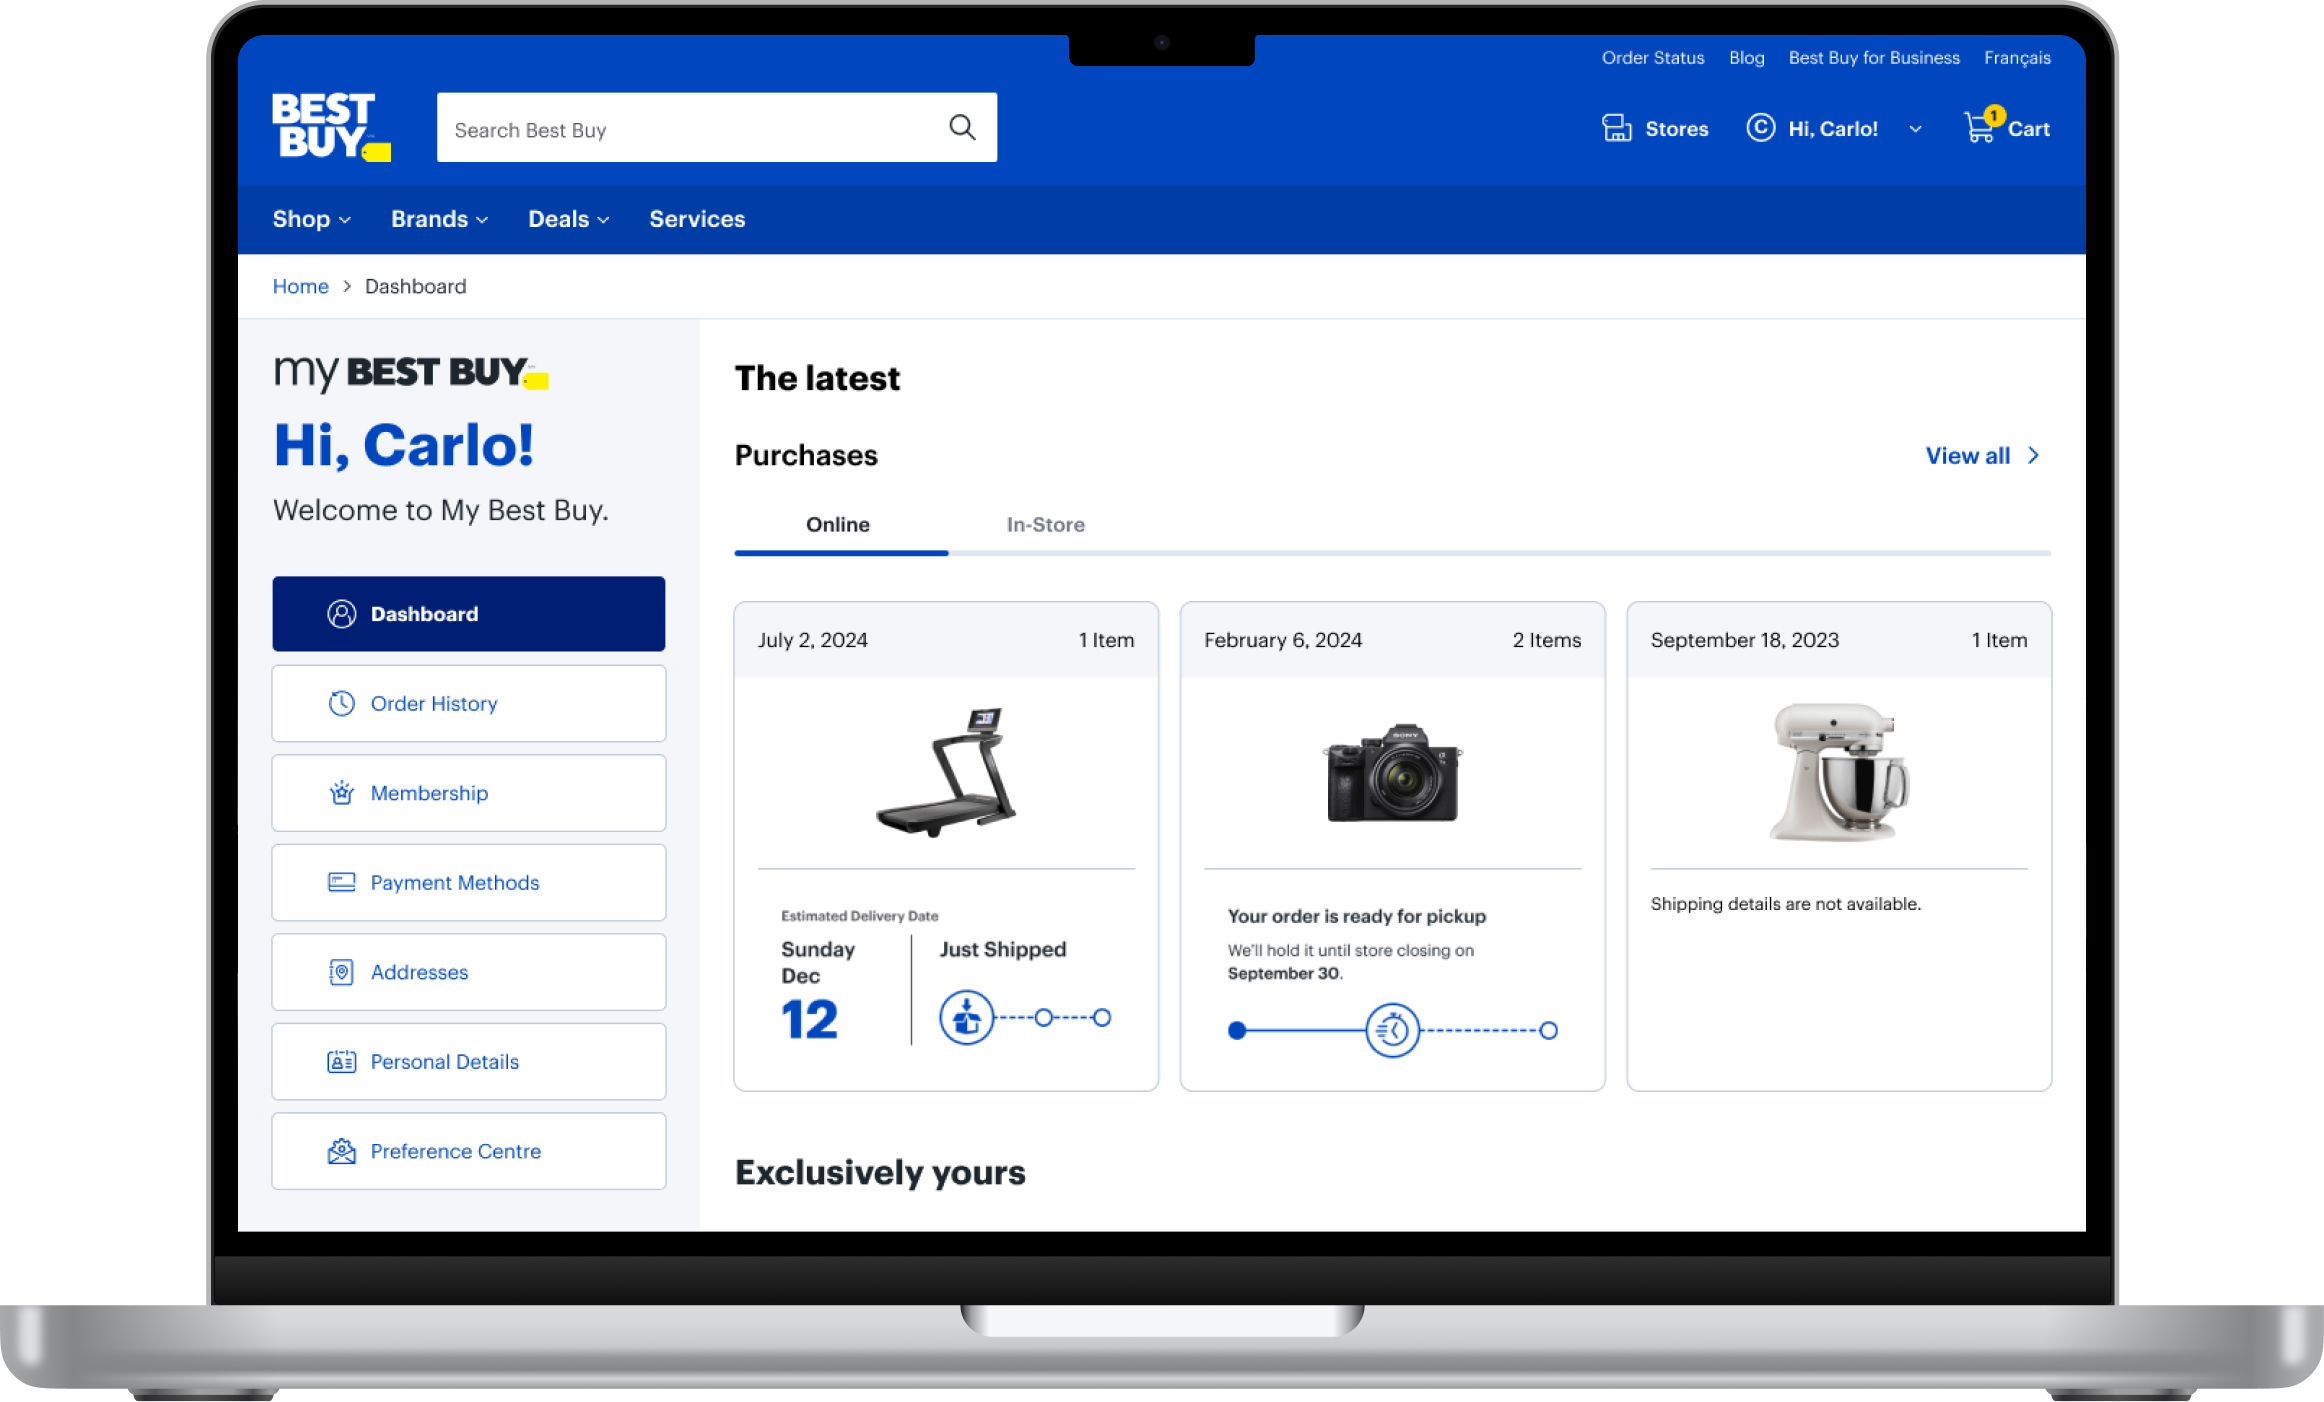Click the Hi, Carlo! header text
2324x1402 pixels.
[1832, 129]
